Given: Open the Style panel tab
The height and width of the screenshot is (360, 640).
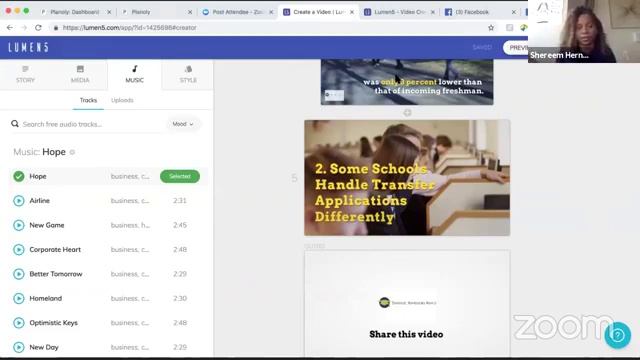Looking at the screenshot, I should tap(188, 74).
